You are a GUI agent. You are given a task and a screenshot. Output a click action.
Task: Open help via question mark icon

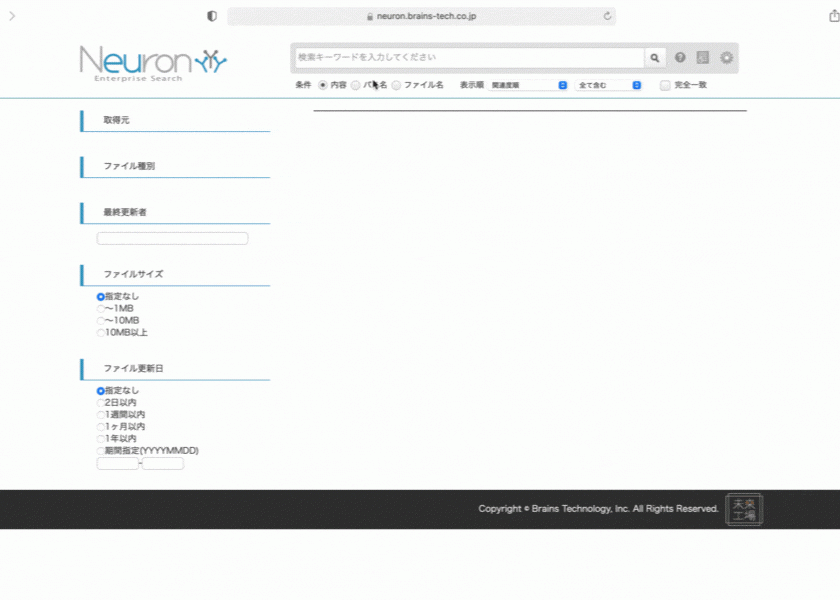coord(680,57)
